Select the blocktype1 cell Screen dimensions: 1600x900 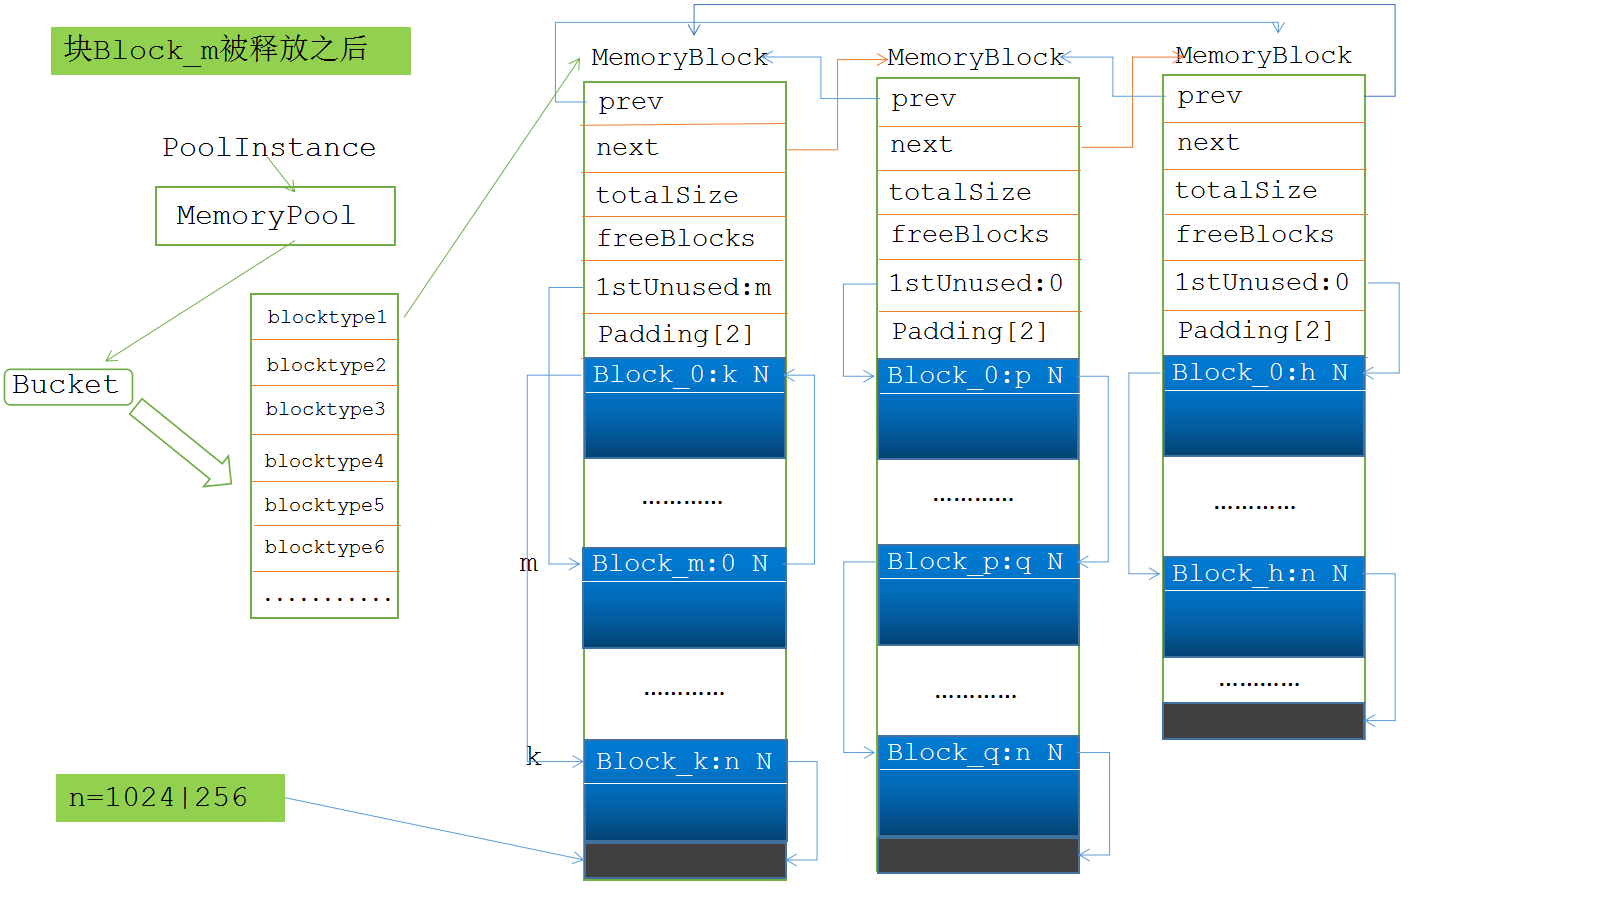coord(325,317)
